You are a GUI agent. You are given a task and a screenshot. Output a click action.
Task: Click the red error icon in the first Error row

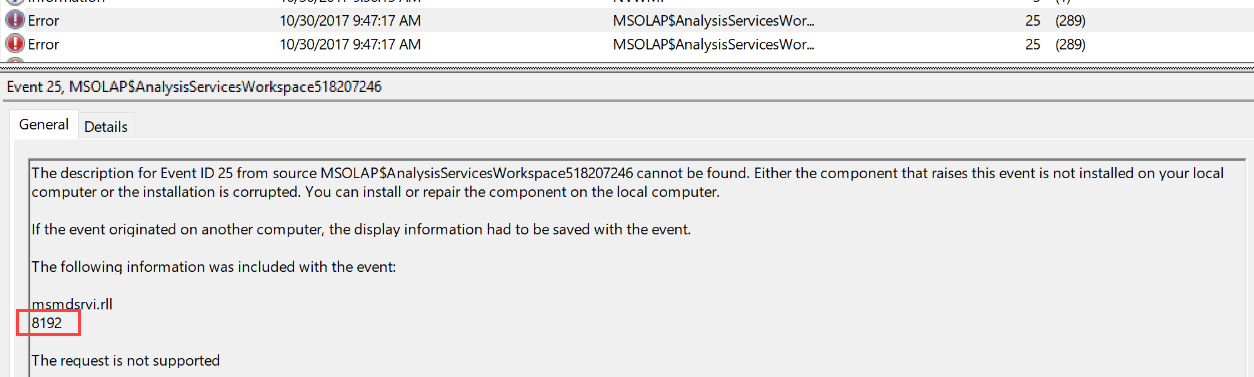click(15, 20)
